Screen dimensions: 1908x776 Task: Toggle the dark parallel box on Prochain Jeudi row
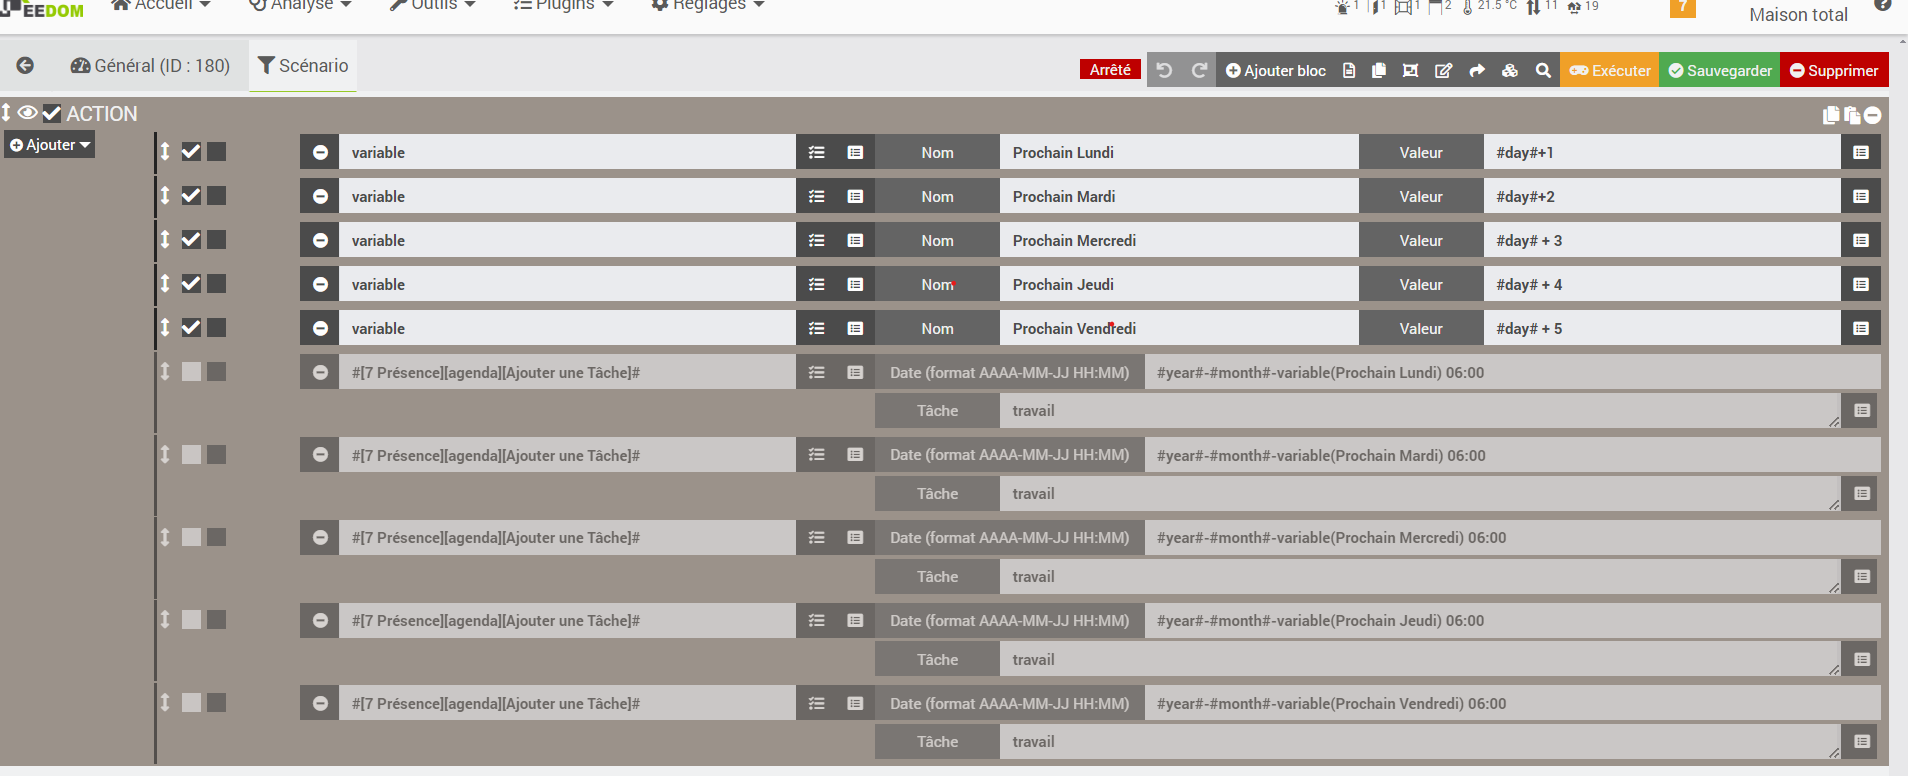(216, 284)
